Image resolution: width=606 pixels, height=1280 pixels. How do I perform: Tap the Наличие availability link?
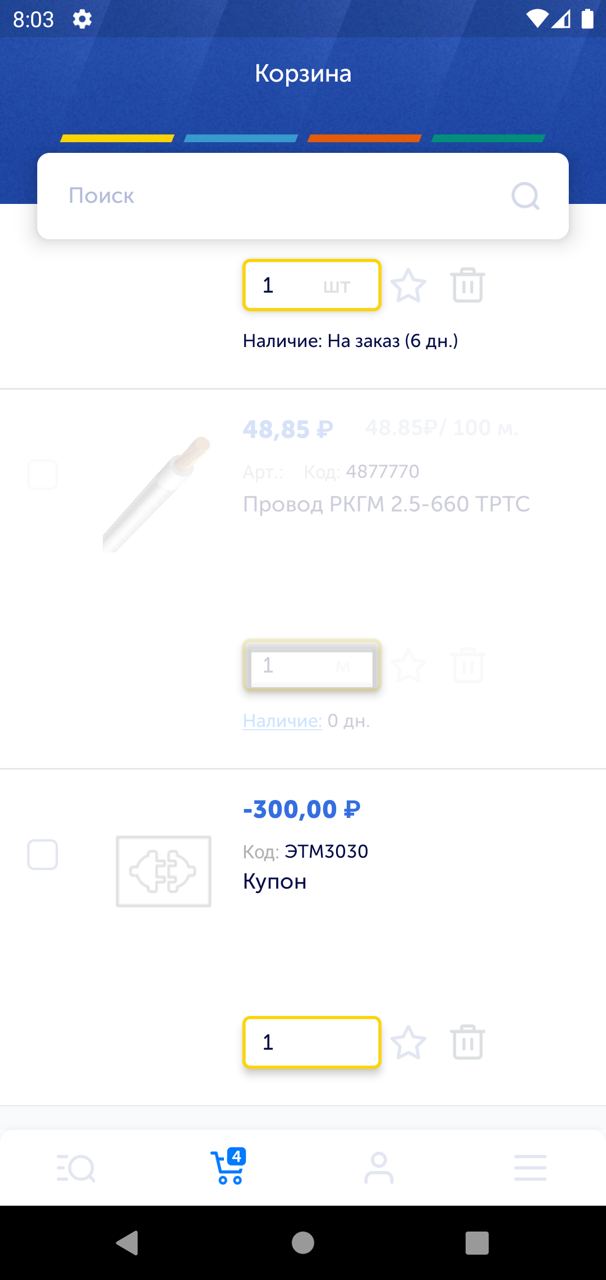click(282, 721)
